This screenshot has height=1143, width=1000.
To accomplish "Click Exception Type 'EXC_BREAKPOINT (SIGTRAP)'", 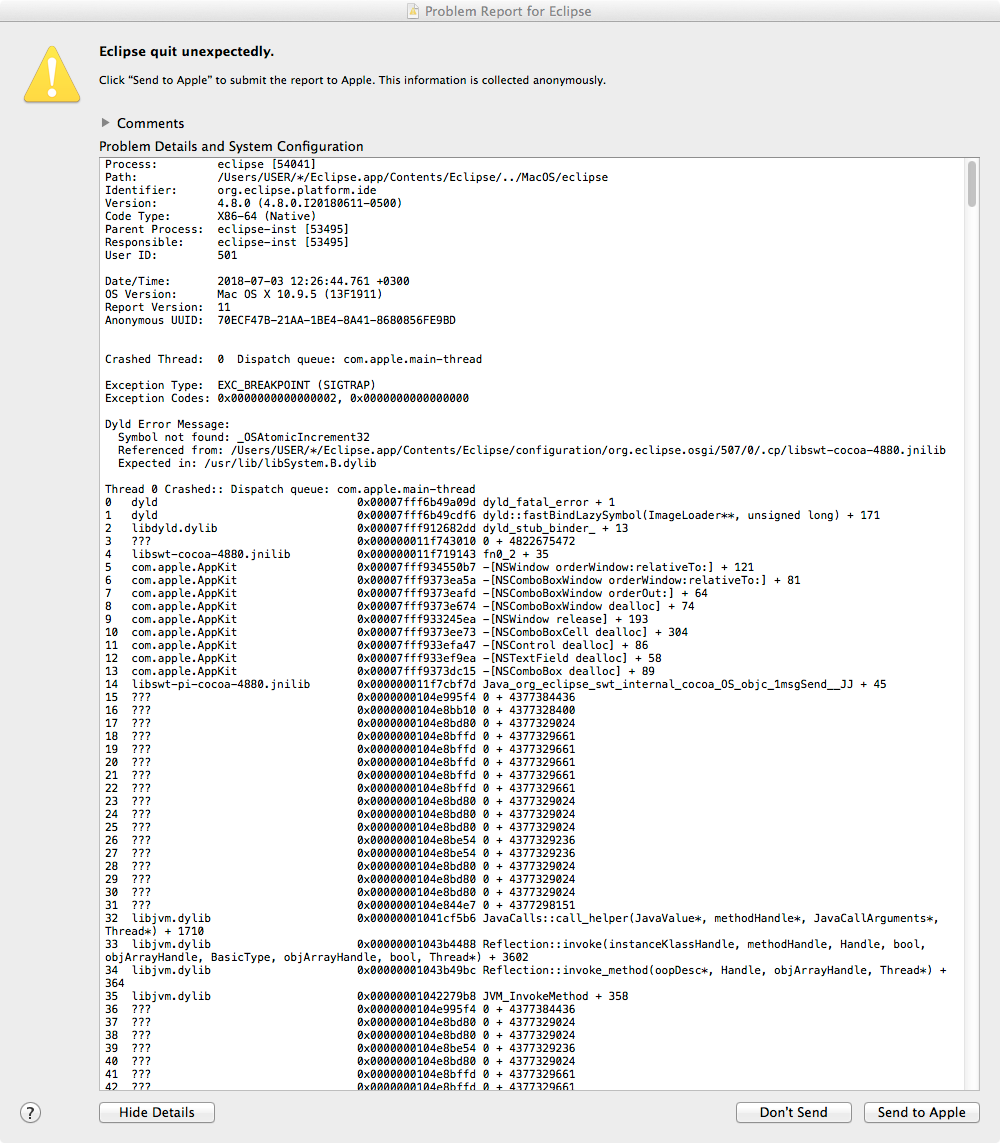I will (297, 385).
